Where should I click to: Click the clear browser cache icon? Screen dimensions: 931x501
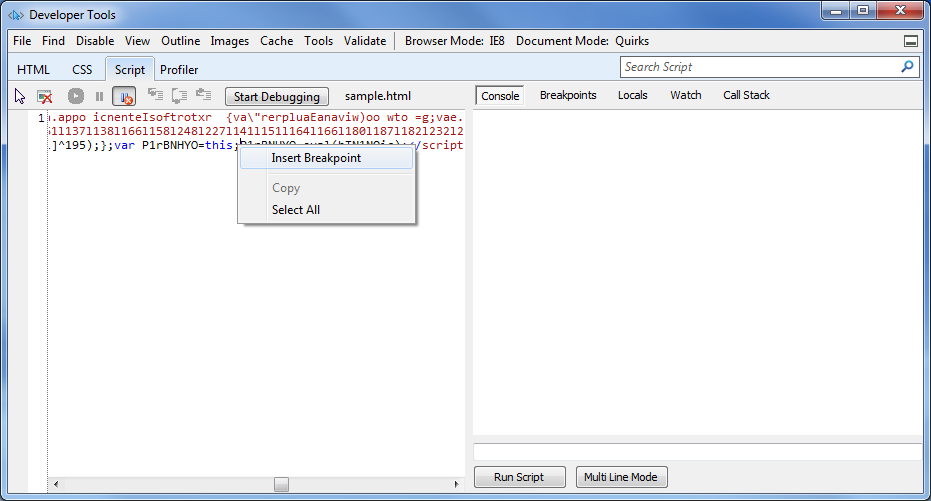point(45,96)
